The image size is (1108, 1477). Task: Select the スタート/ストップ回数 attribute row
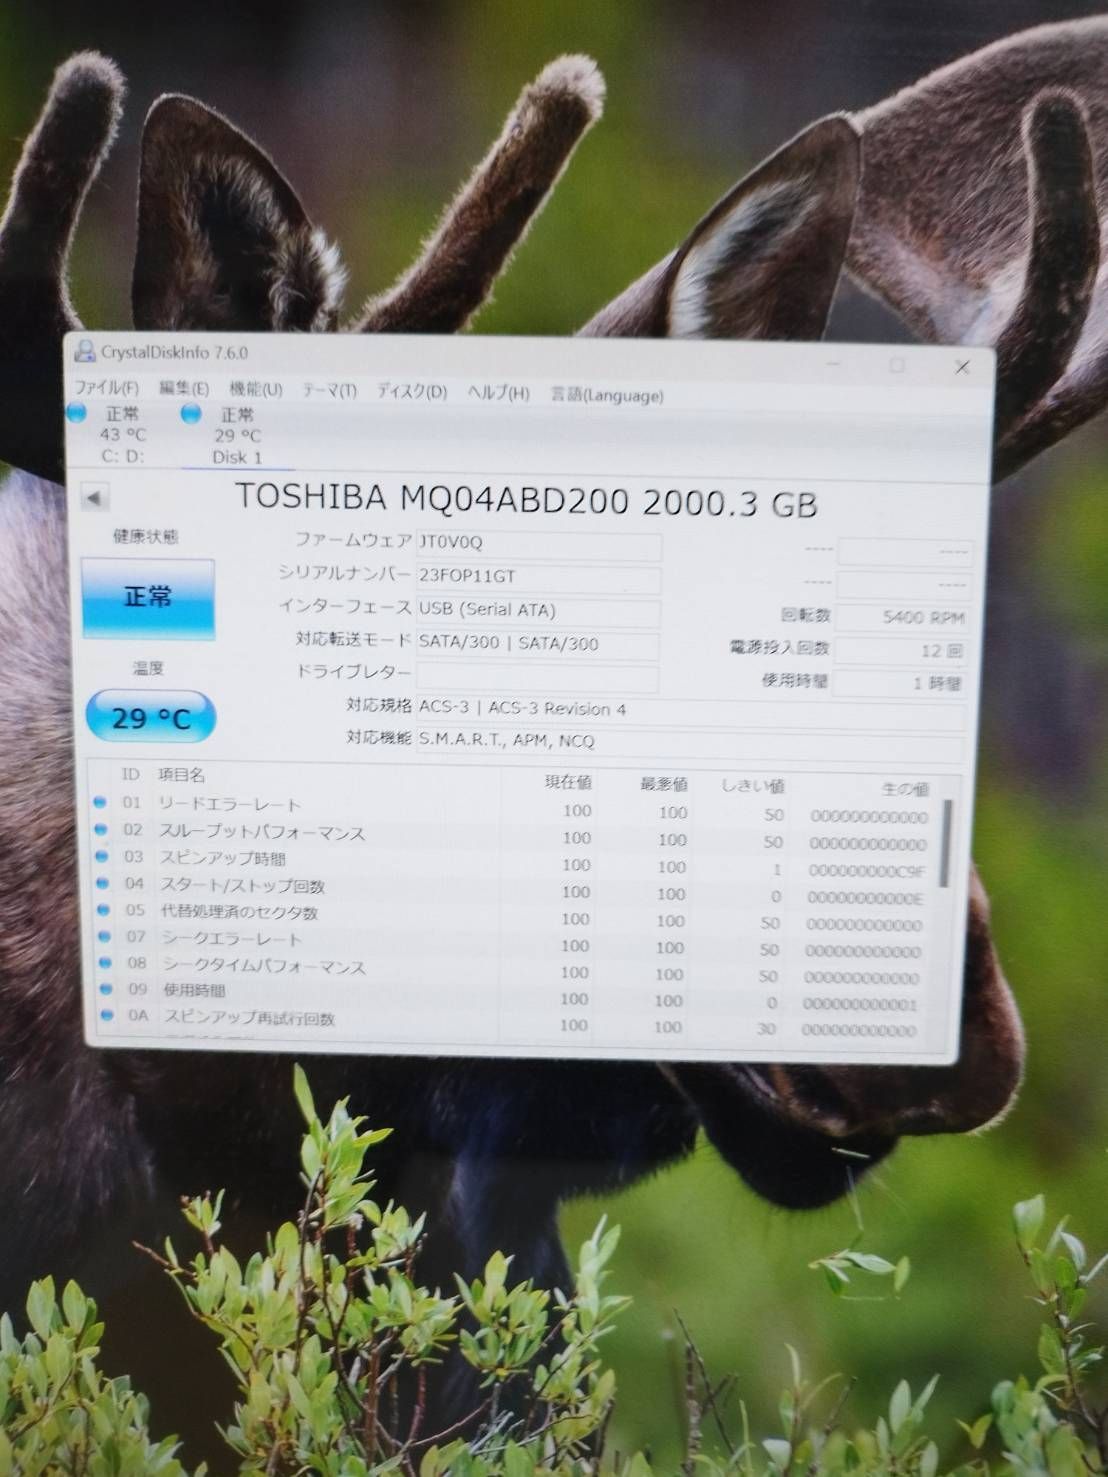514,890
